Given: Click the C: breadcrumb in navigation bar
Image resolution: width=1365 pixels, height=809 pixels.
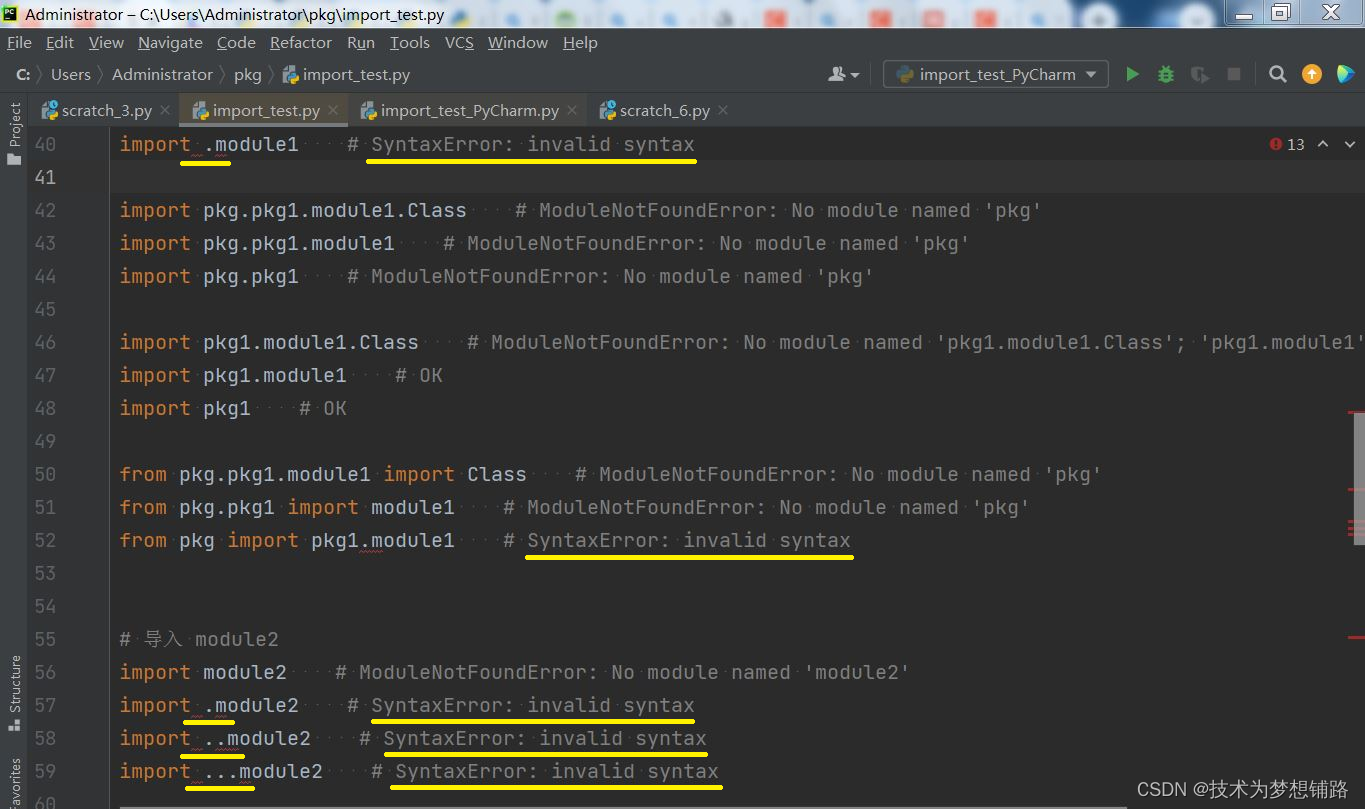Looking at the screenshot, I should [x=22, y=74].
